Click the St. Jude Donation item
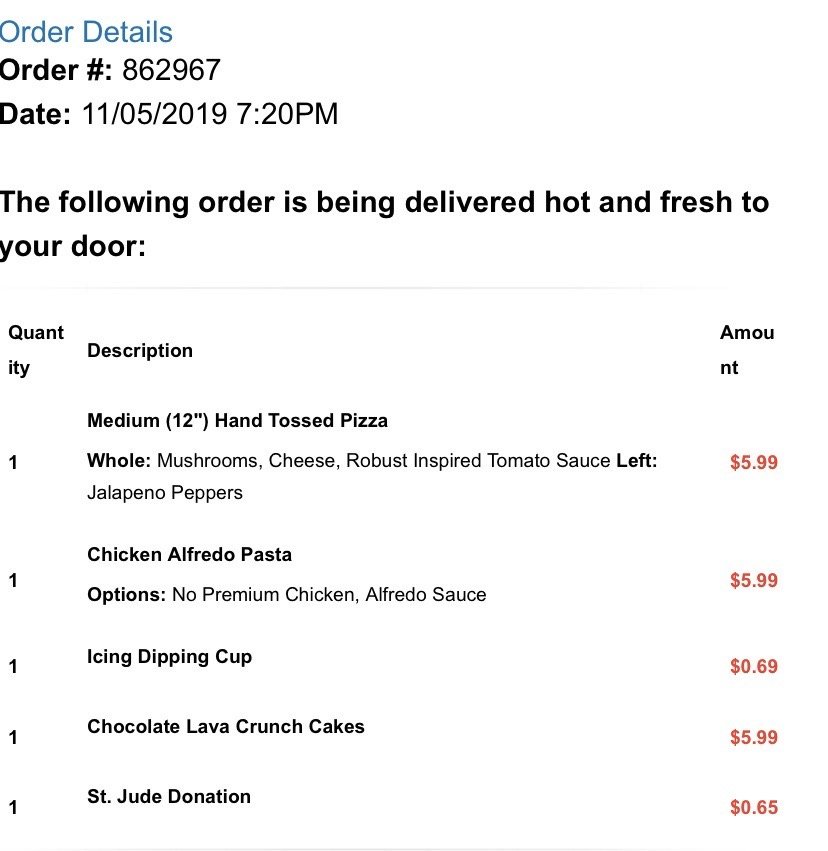 pyautogui.click(x=169, y=797)
